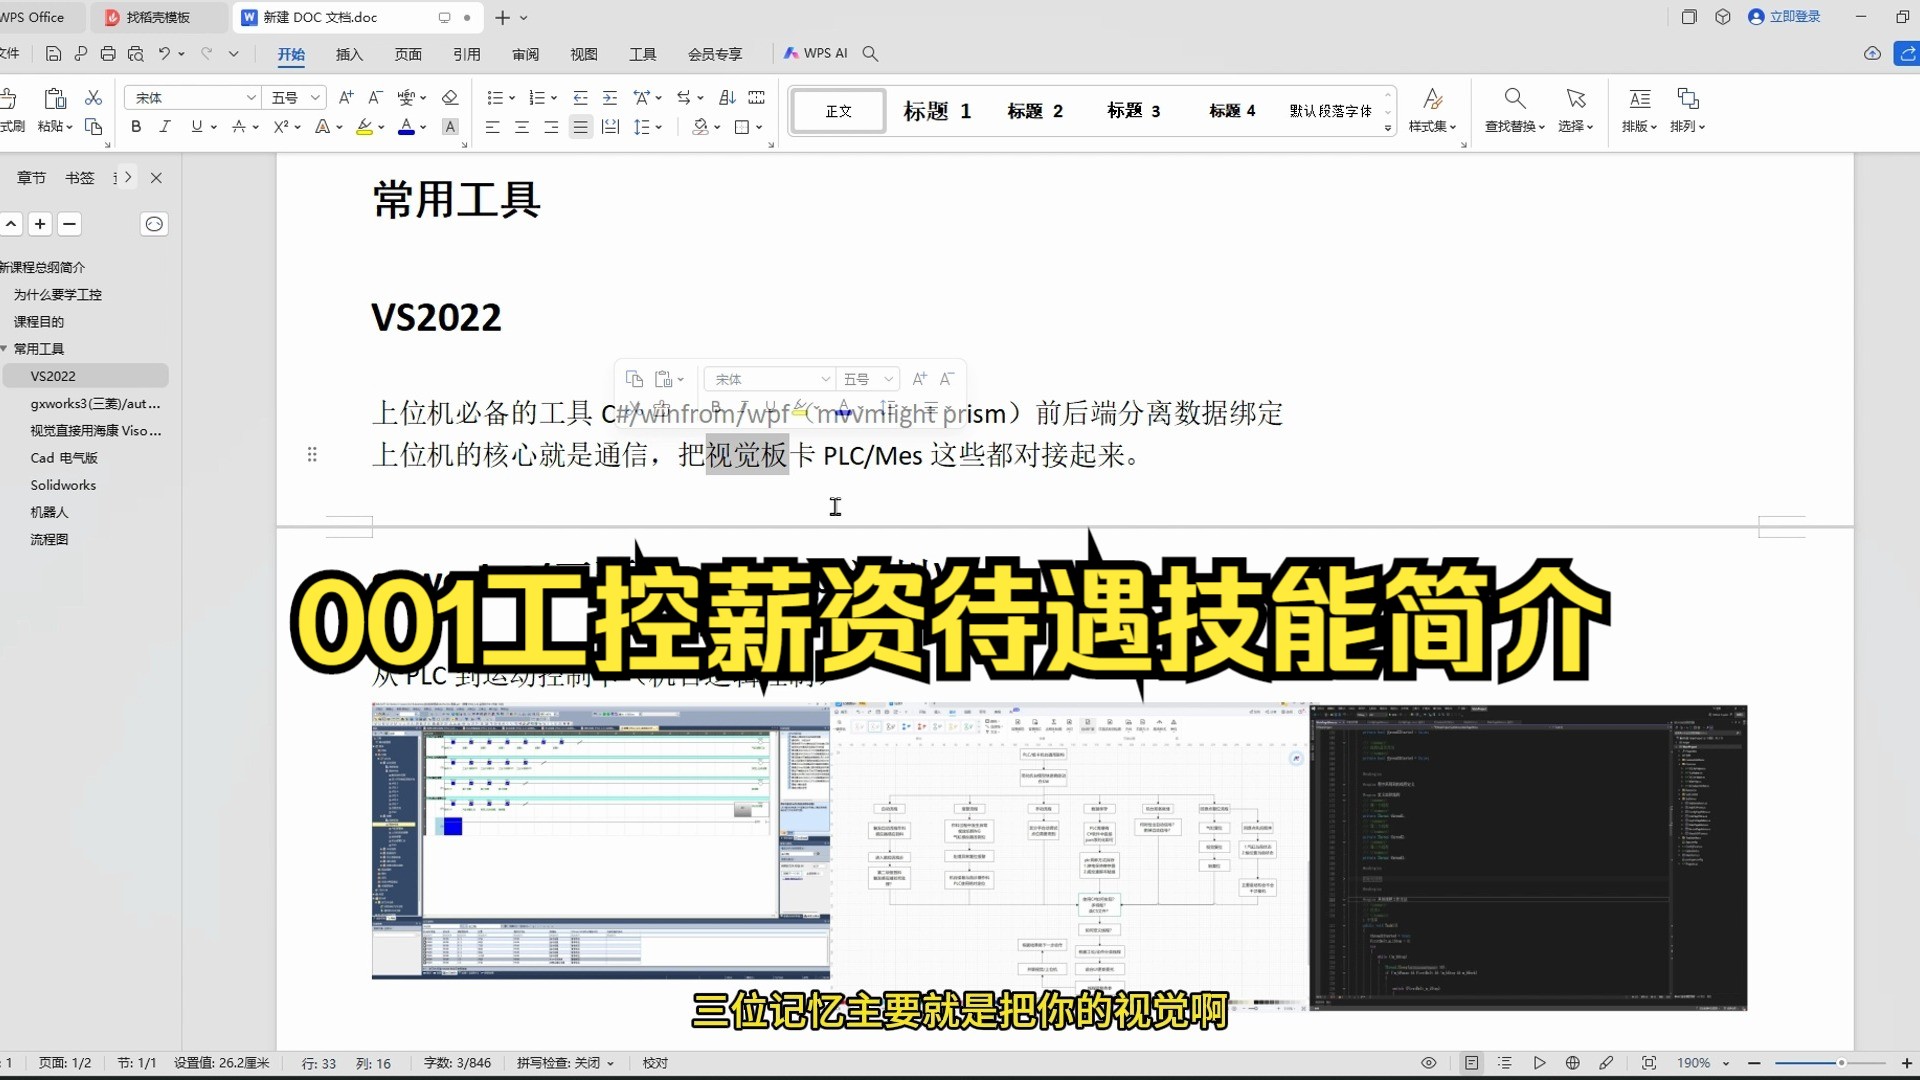The width and height of the screenshot is (1920, 1080).
Task: Click the distributed alignment icon
Action: [611, 127]
